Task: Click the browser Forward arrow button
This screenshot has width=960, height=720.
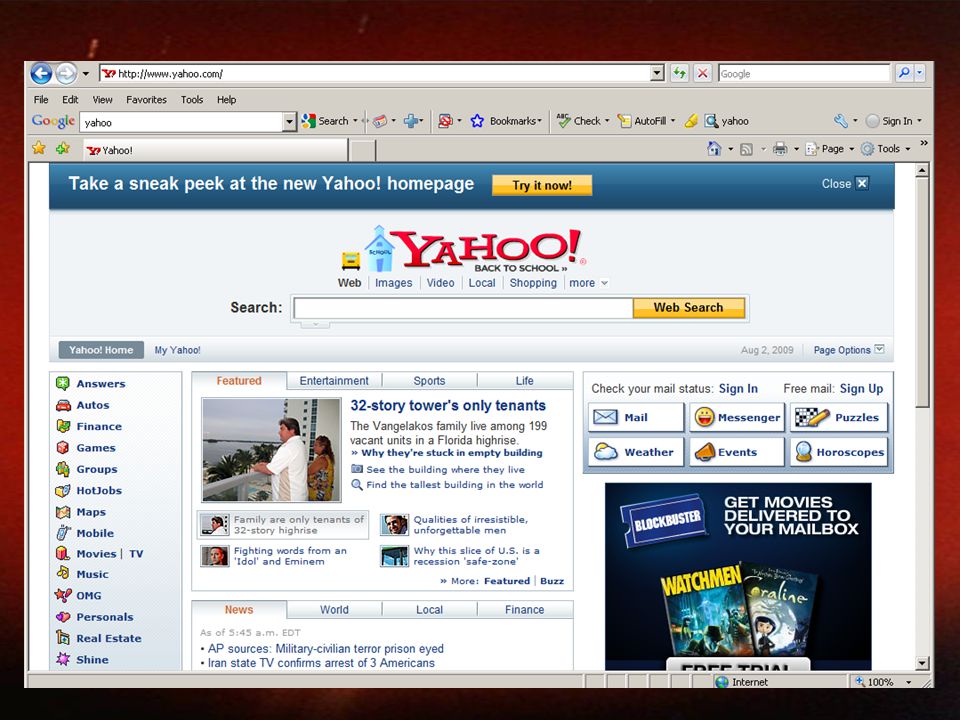Action: click(66, 73)
